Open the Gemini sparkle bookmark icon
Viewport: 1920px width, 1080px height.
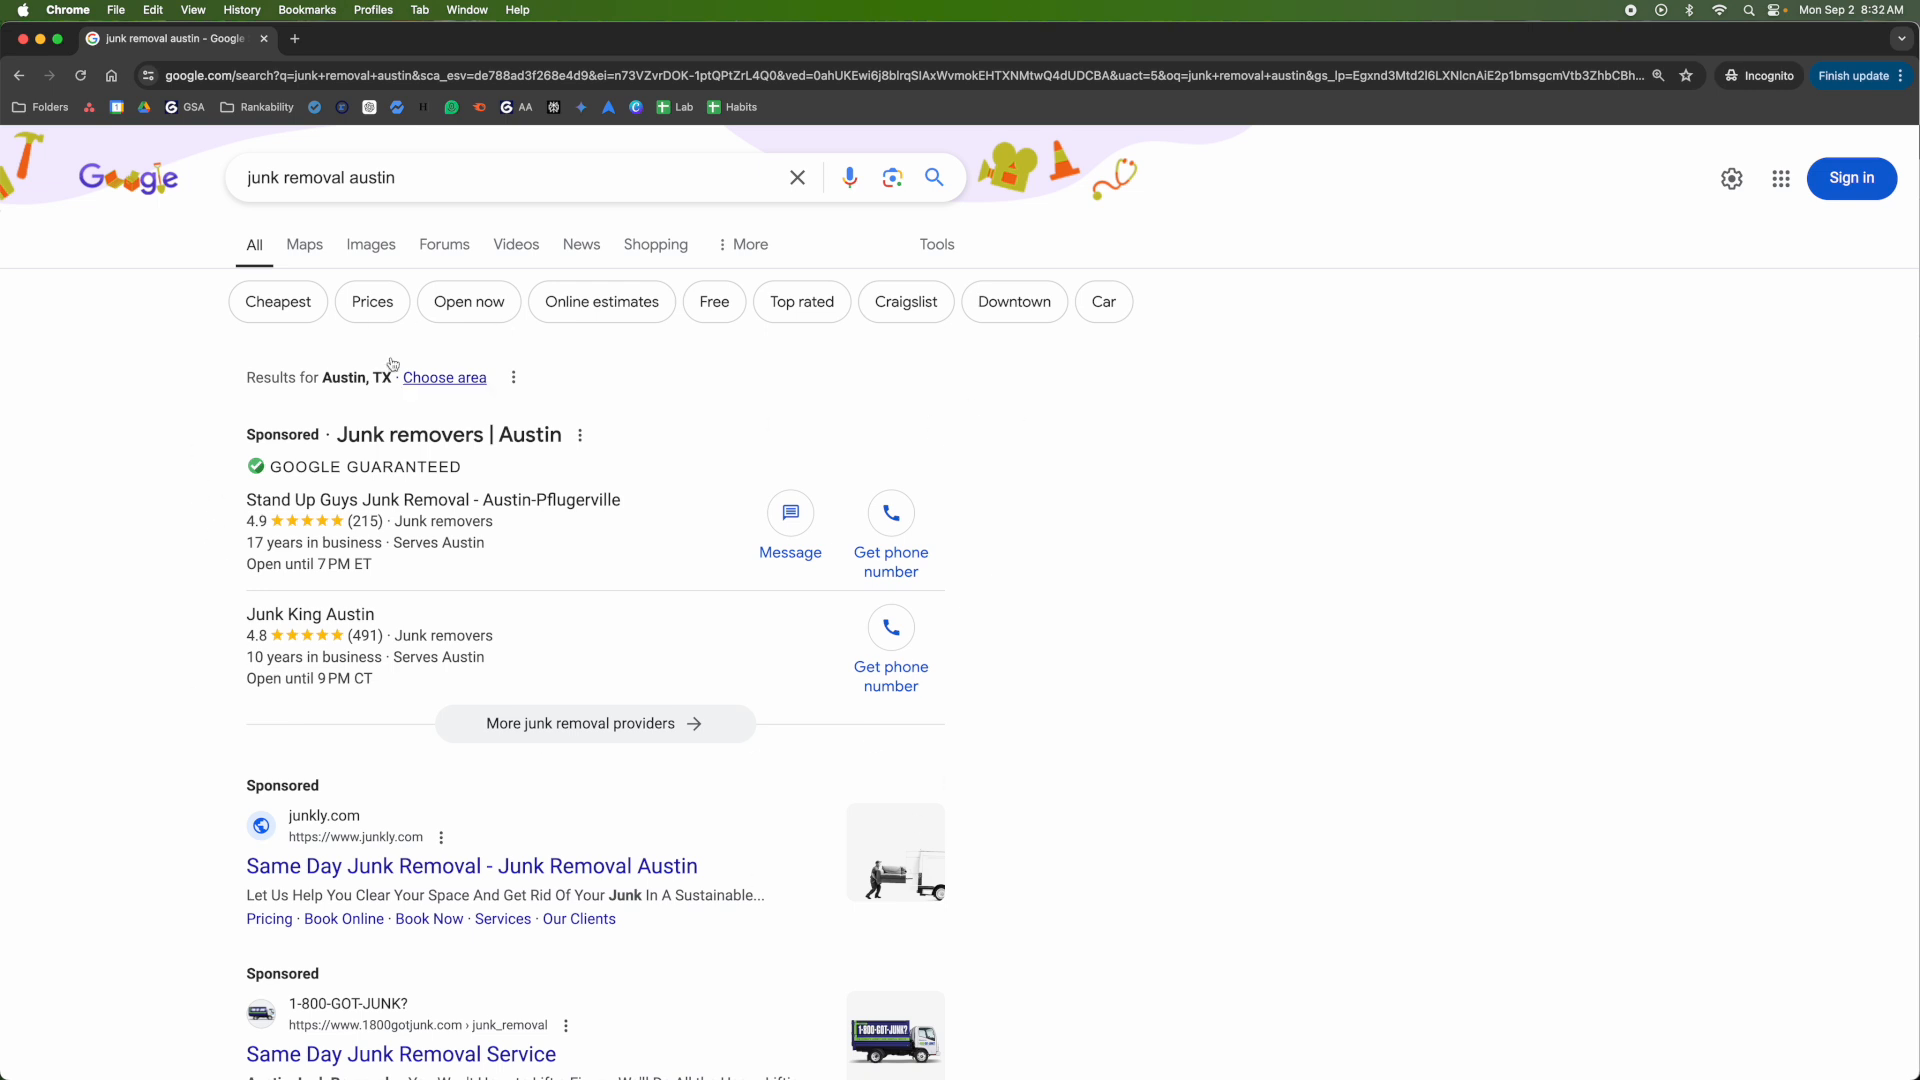point(581,107)
